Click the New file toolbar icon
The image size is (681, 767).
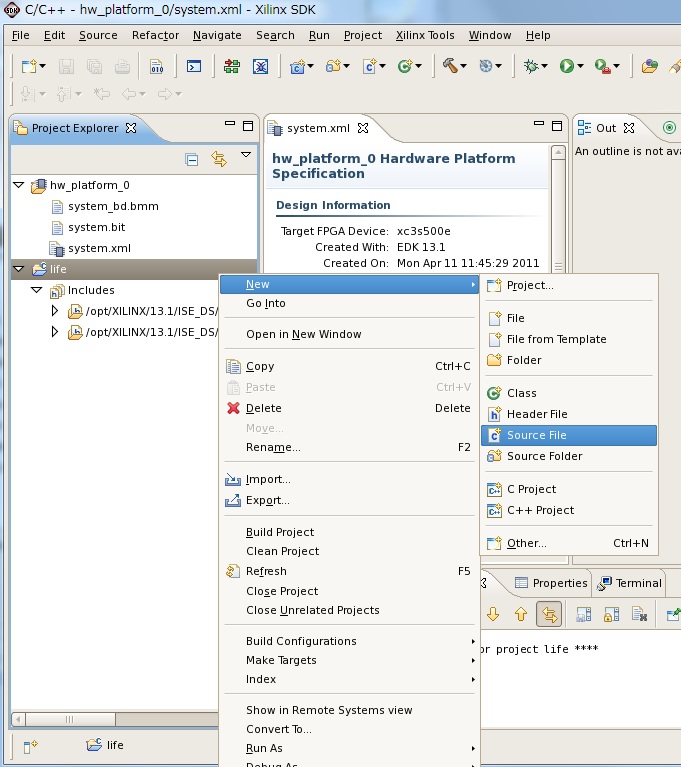click(x=29, y=66)
